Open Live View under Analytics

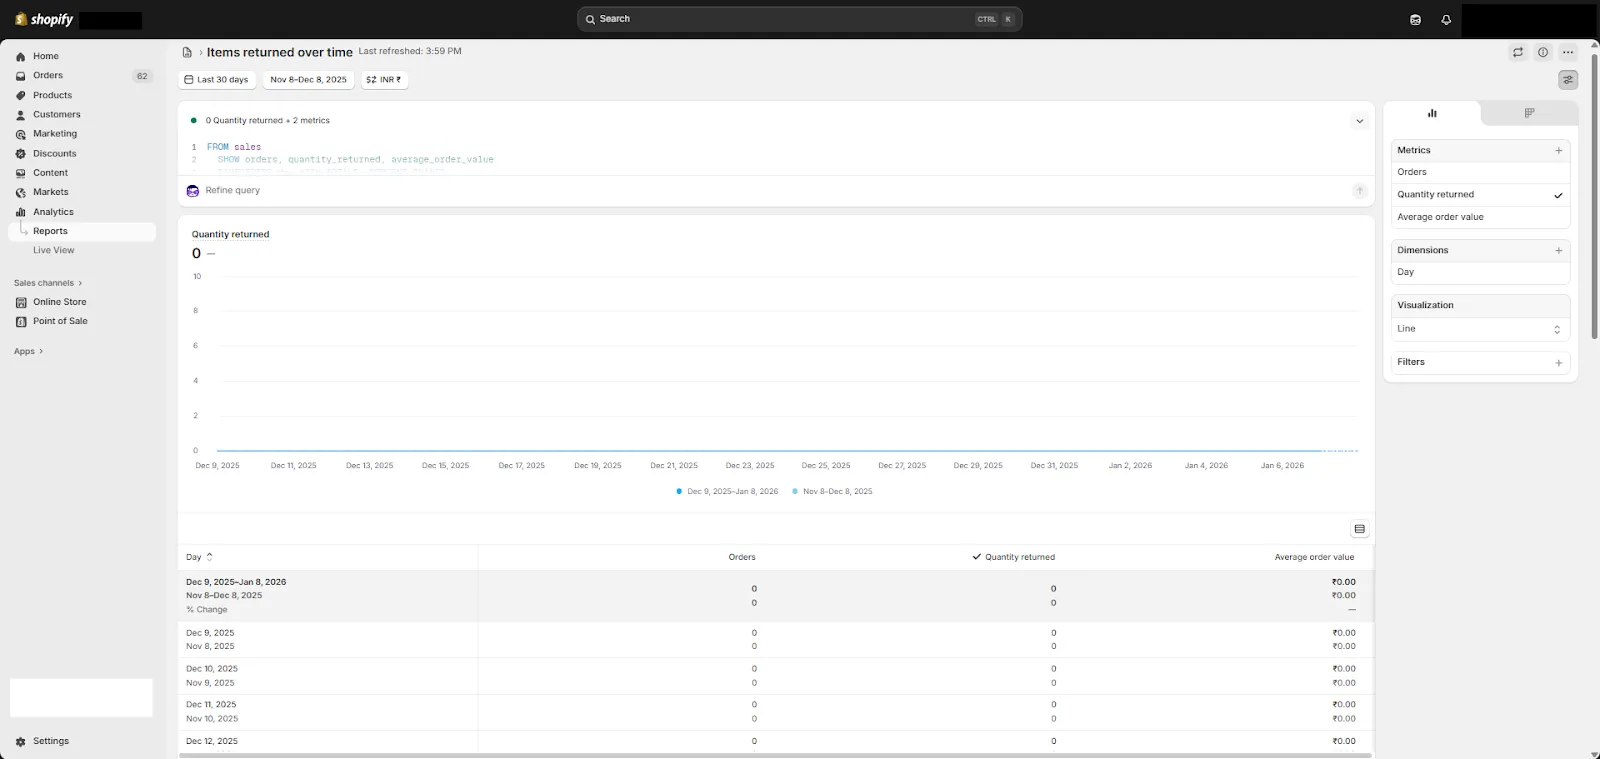point(54,250)
